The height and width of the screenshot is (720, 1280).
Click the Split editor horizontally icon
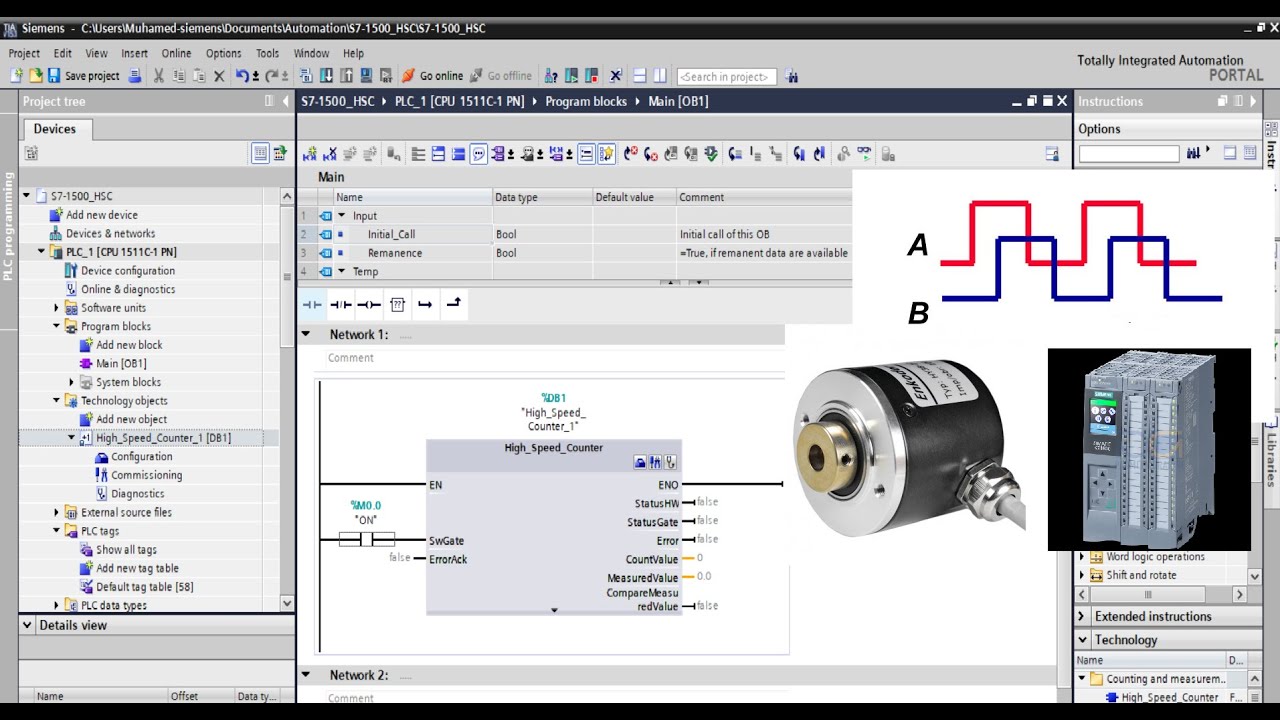click(640, 76)
